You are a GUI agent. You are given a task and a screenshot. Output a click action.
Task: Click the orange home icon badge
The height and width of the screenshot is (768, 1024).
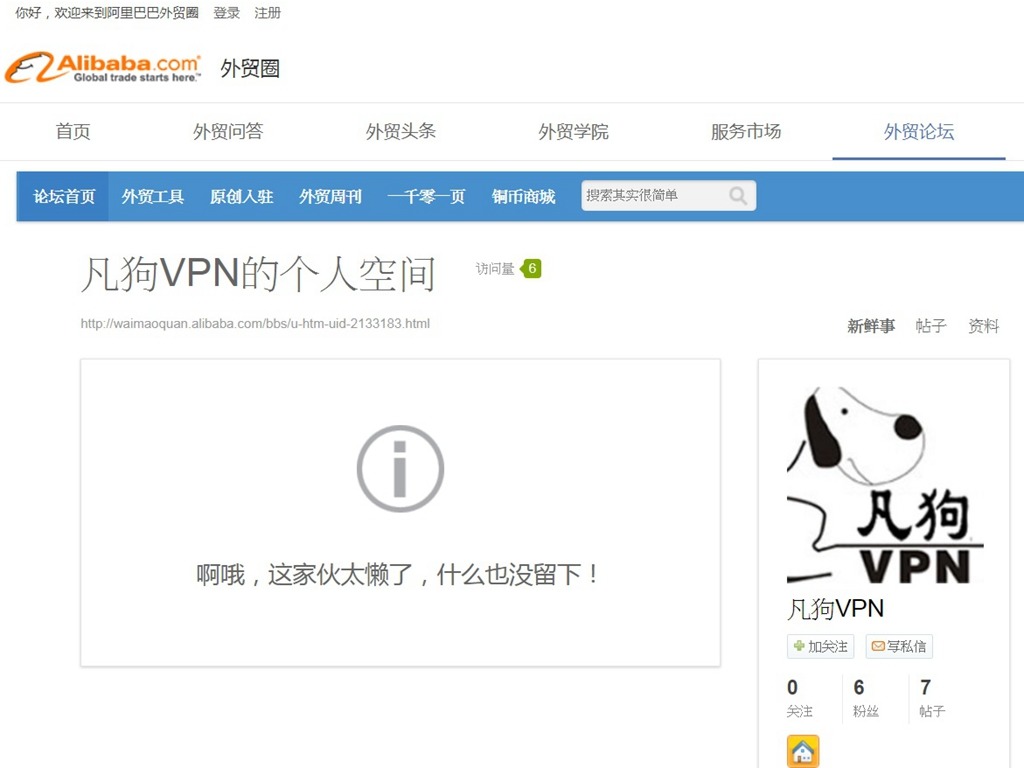tap(803, 751)
